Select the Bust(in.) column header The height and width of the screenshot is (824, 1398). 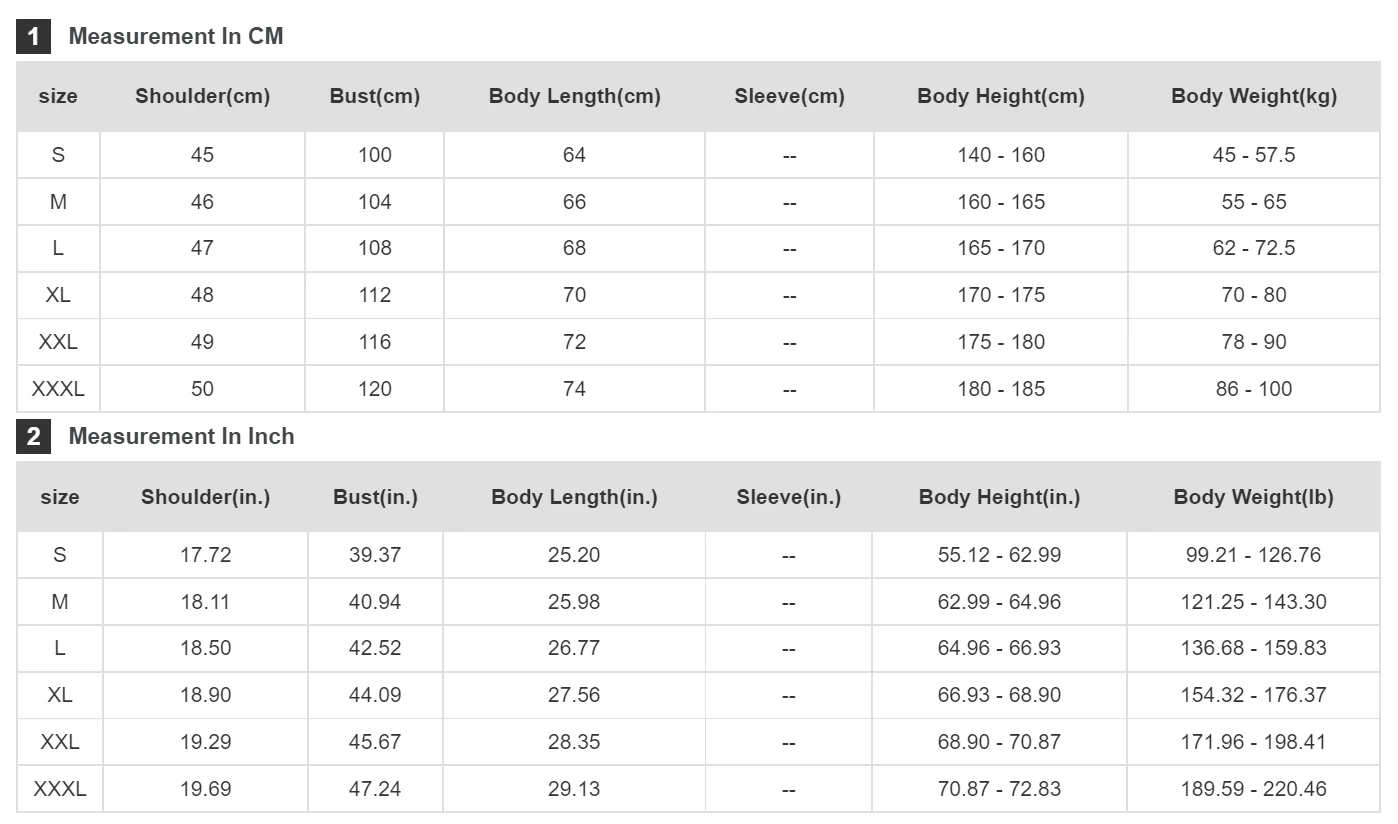coord(375,497)
